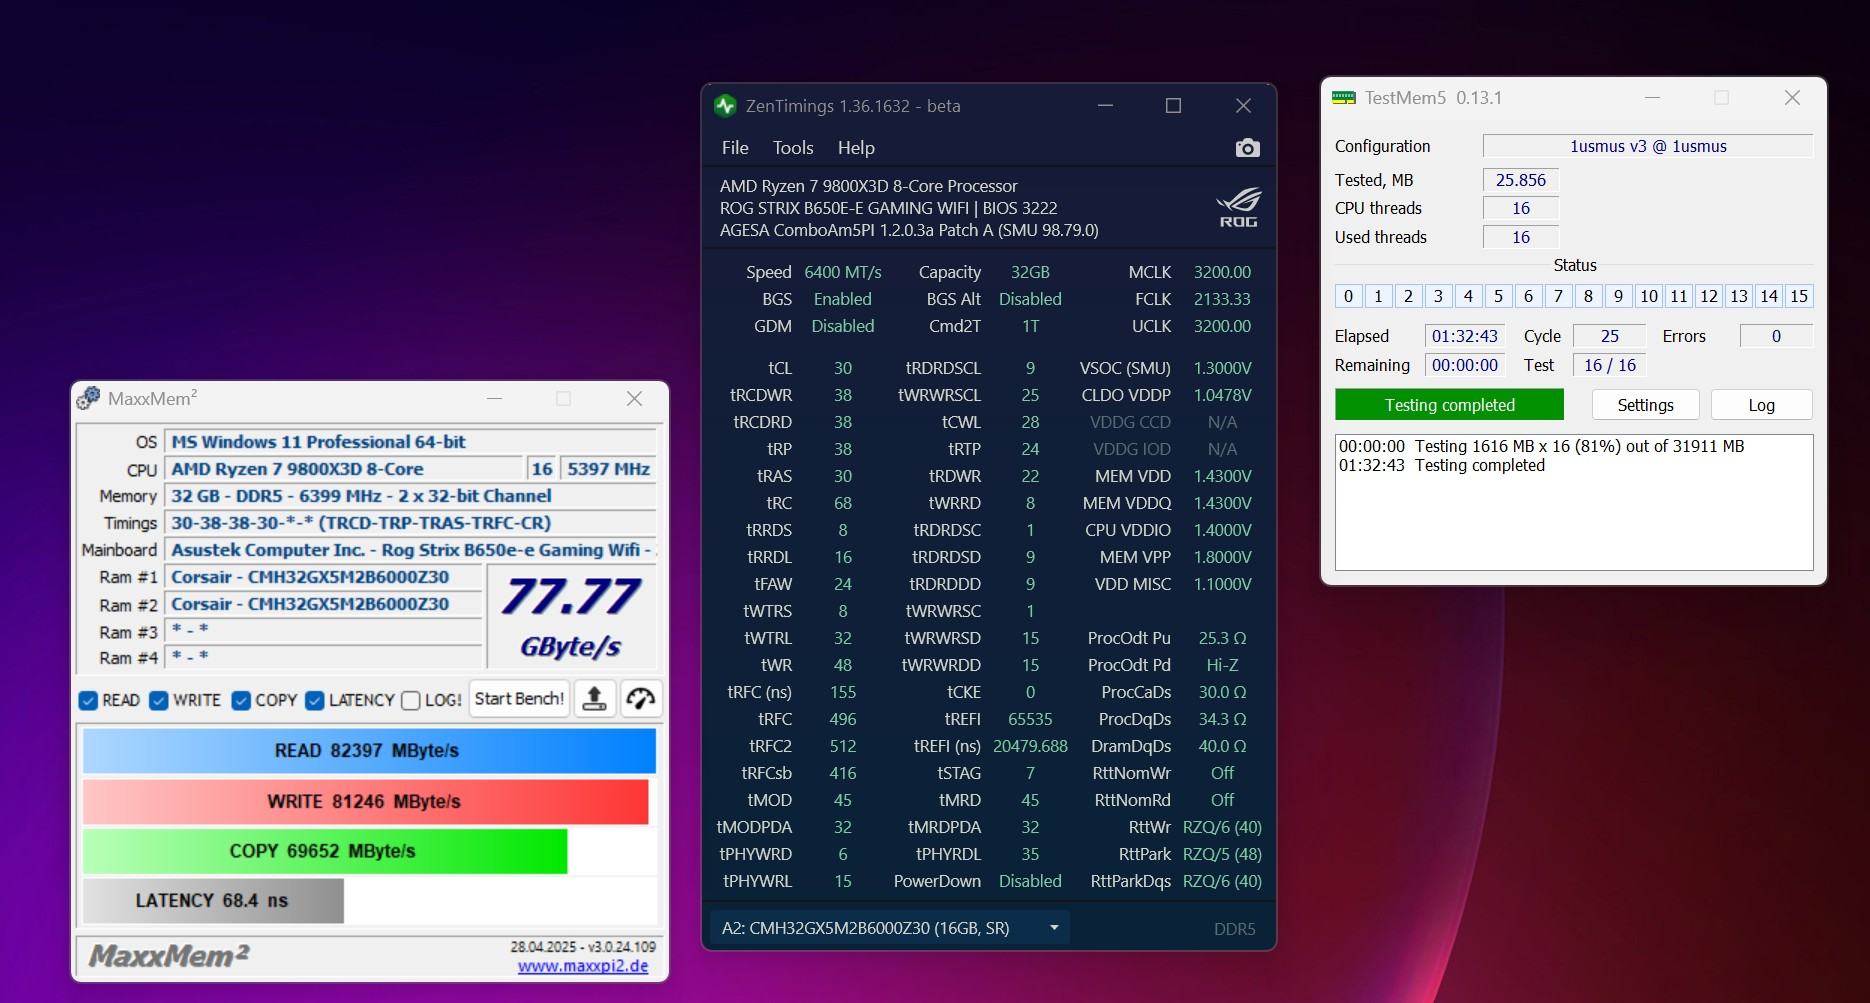This screenshot has width=1870, height=1003.
Task: Click the LATENCY 68.4 ns bar
Action: (213, 900)
